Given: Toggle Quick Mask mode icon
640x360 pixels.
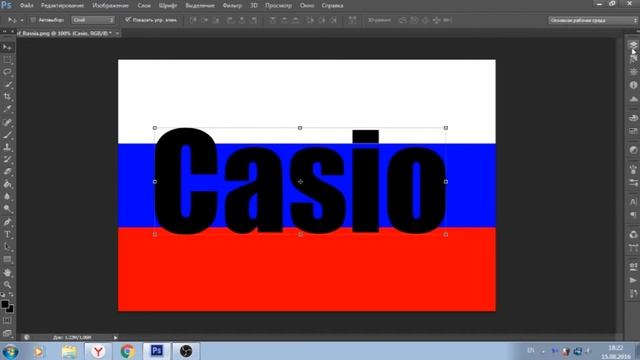Looking at the screenshot, I should (7, 321).
